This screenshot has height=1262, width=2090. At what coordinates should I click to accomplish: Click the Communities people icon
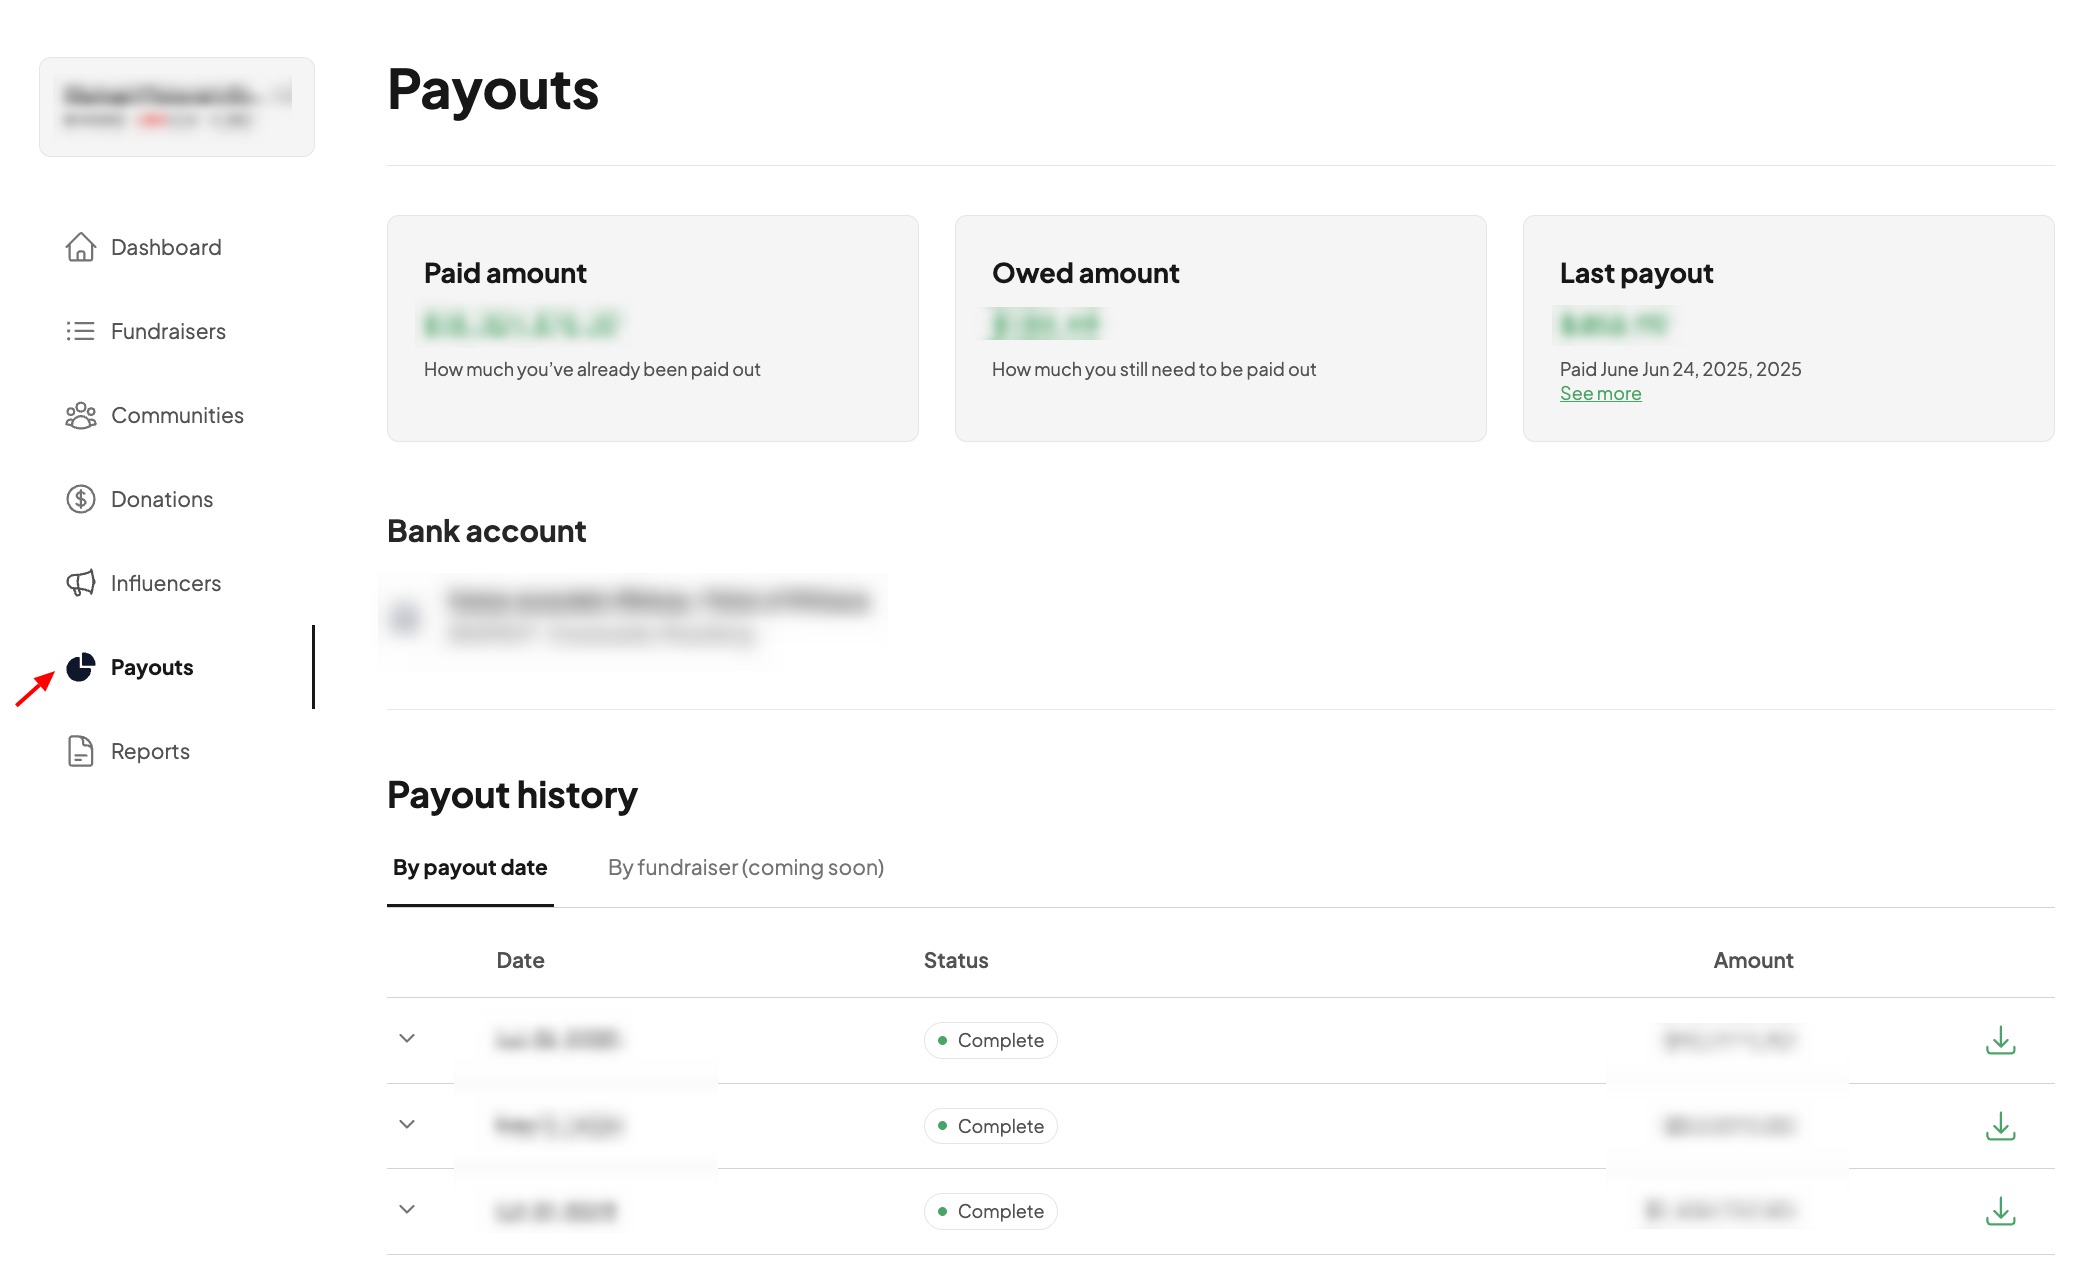(x=80, y=415)
